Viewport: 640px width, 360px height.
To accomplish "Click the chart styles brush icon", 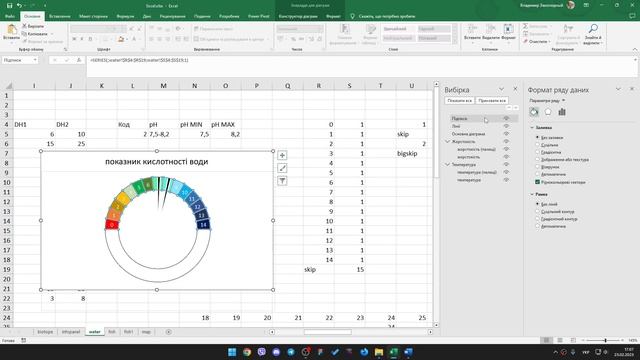I will pos(282,168).
